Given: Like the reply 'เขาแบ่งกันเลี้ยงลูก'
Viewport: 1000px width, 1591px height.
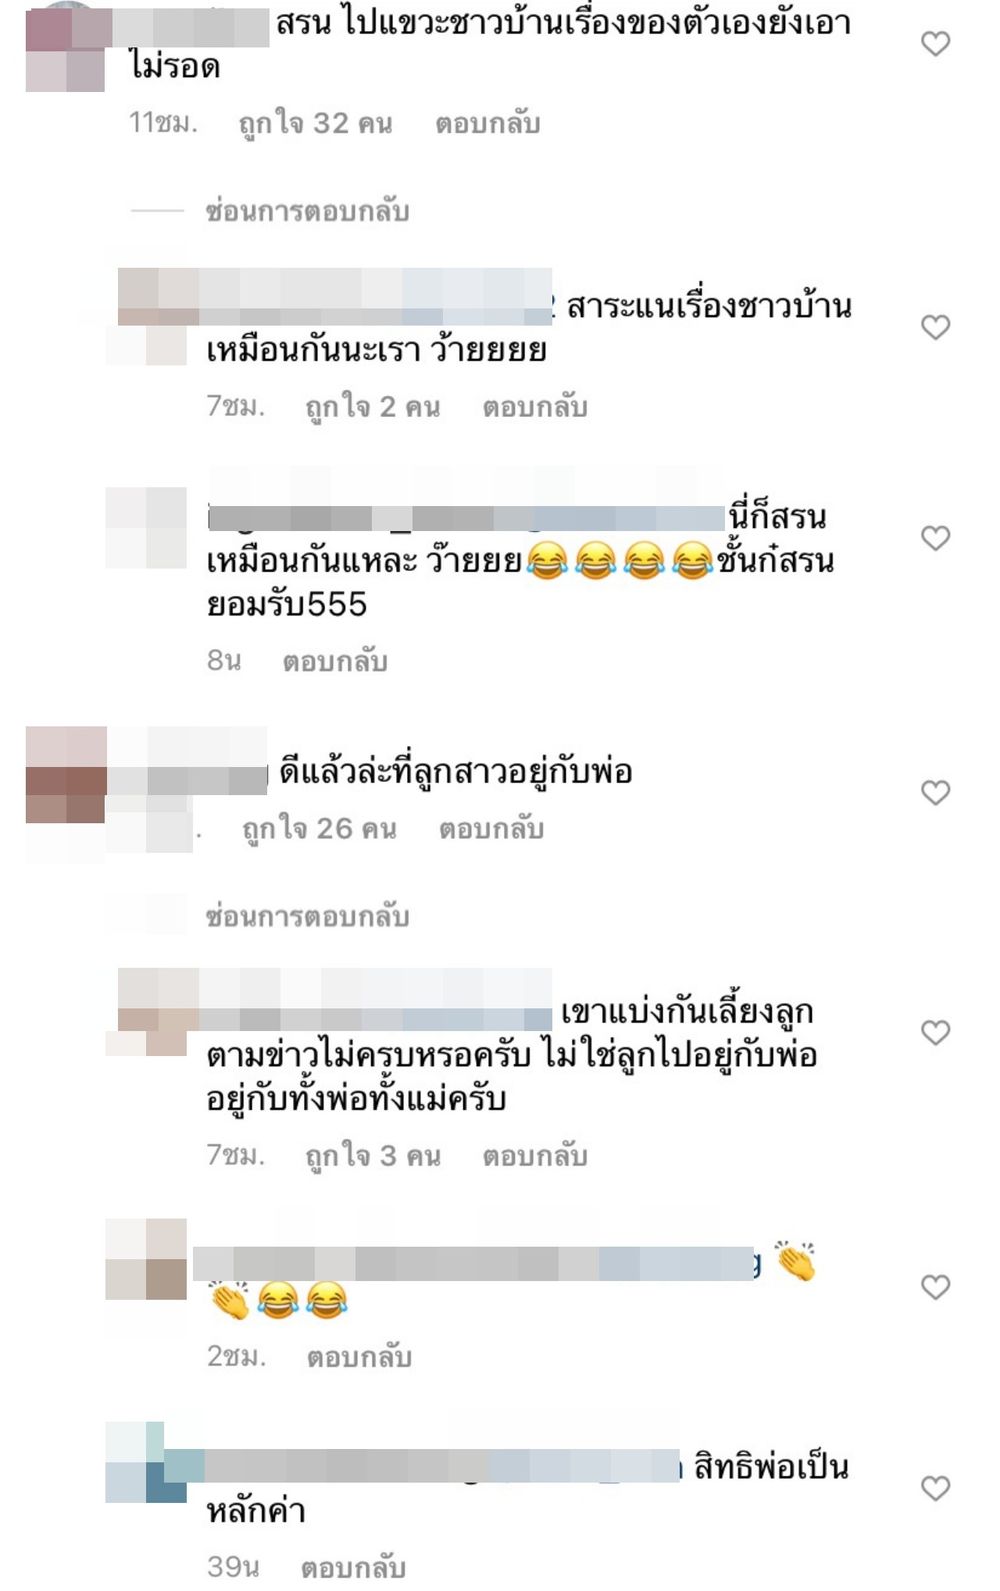Looking at the screenshot, I should [x=935, y=1032].
